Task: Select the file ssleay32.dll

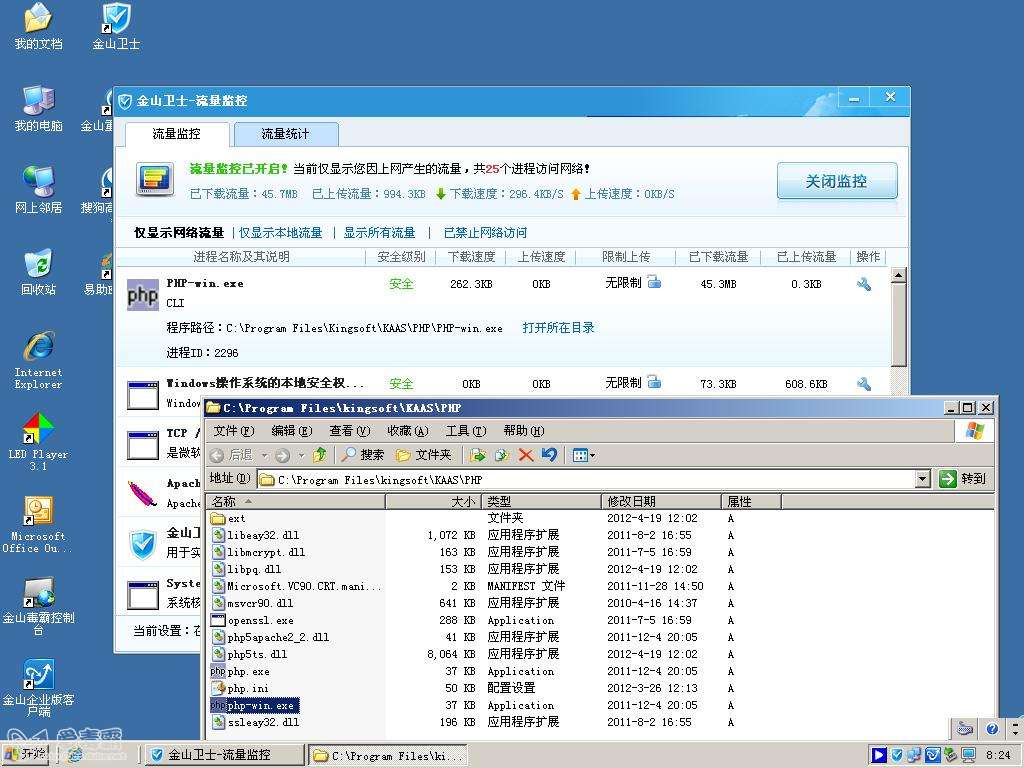Action: pyautogui.click(x=255, y=722)
